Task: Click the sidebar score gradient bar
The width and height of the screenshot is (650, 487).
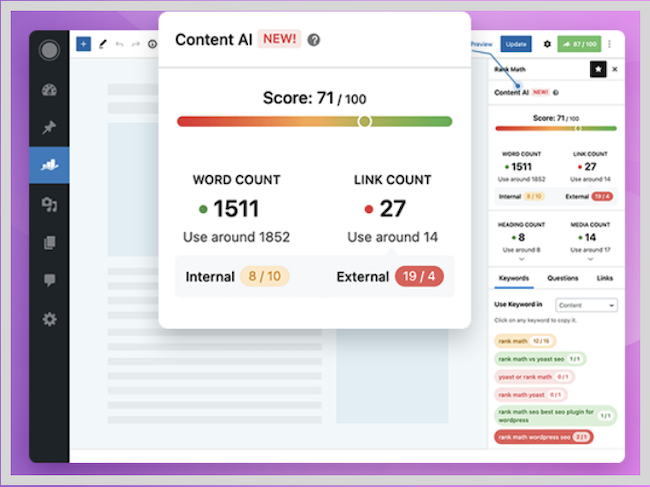Action: point(556,128)
